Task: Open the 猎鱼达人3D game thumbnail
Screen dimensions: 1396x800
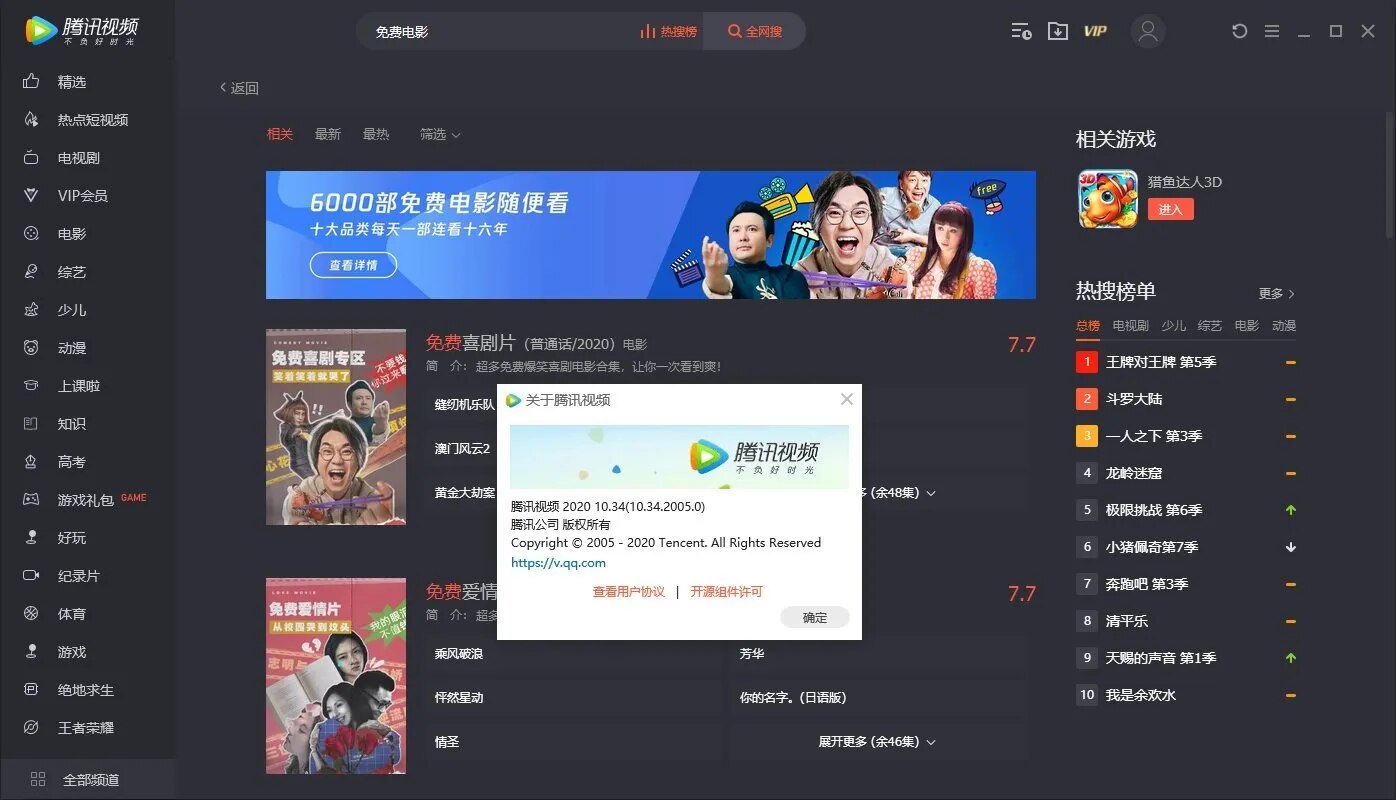Action: [1108, 198]
